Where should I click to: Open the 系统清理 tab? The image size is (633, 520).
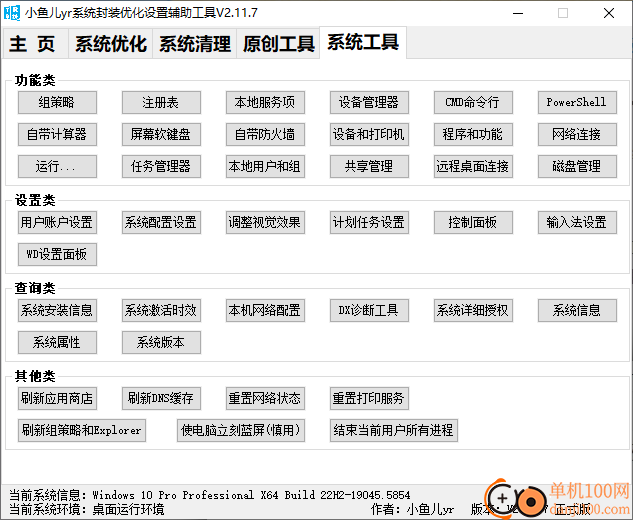tap(195, 44)
